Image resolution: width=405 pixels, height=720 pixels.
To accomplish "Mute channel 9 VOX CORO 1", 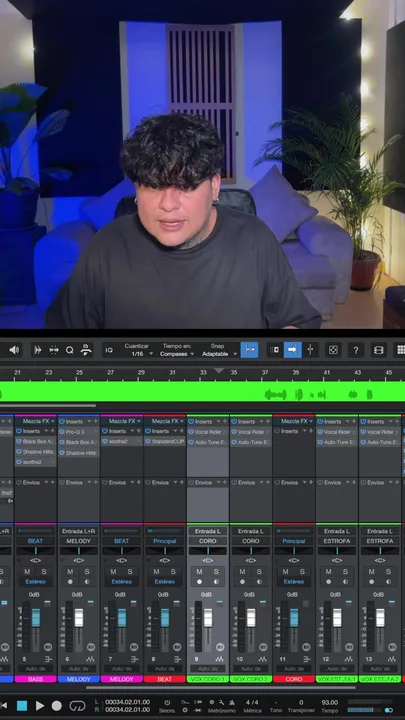I will (x=199, y=572).
